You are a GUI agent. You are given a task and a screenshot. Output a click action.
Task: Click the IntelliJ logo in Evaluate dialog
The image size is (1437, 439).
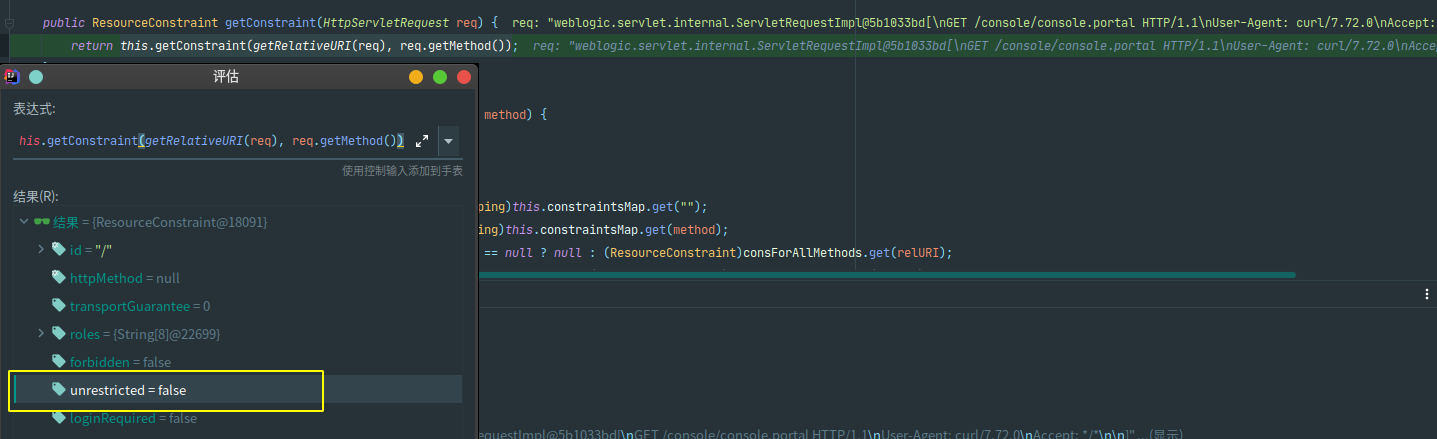coord(12,77)
